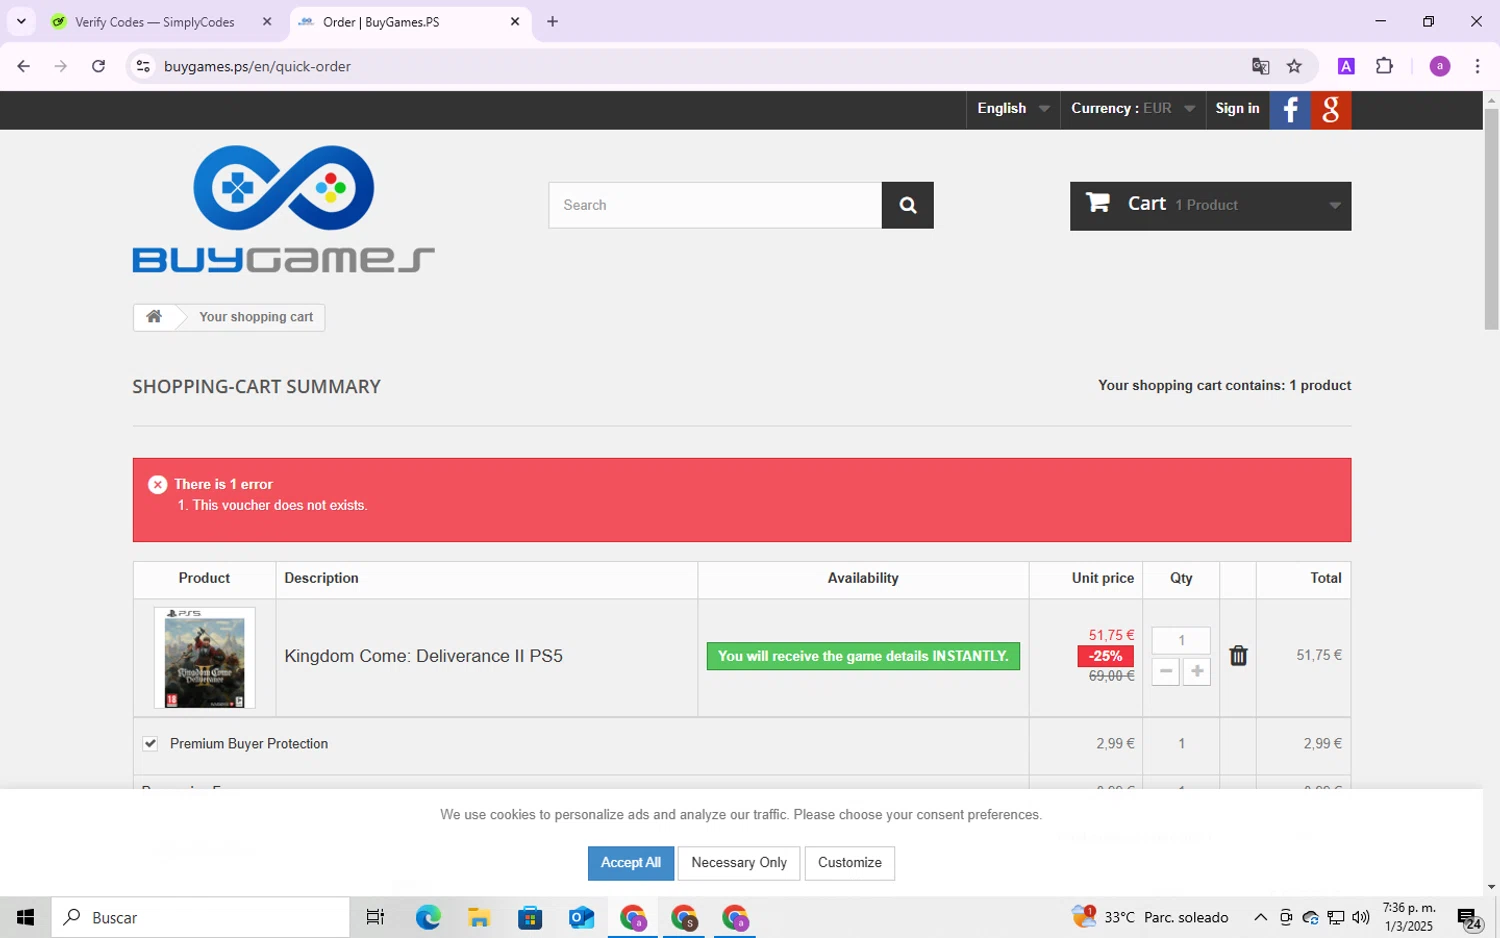The height and width of the screenshot is (938, 1500).
Task: Reload the page
Action: click(x=98, y=66)
